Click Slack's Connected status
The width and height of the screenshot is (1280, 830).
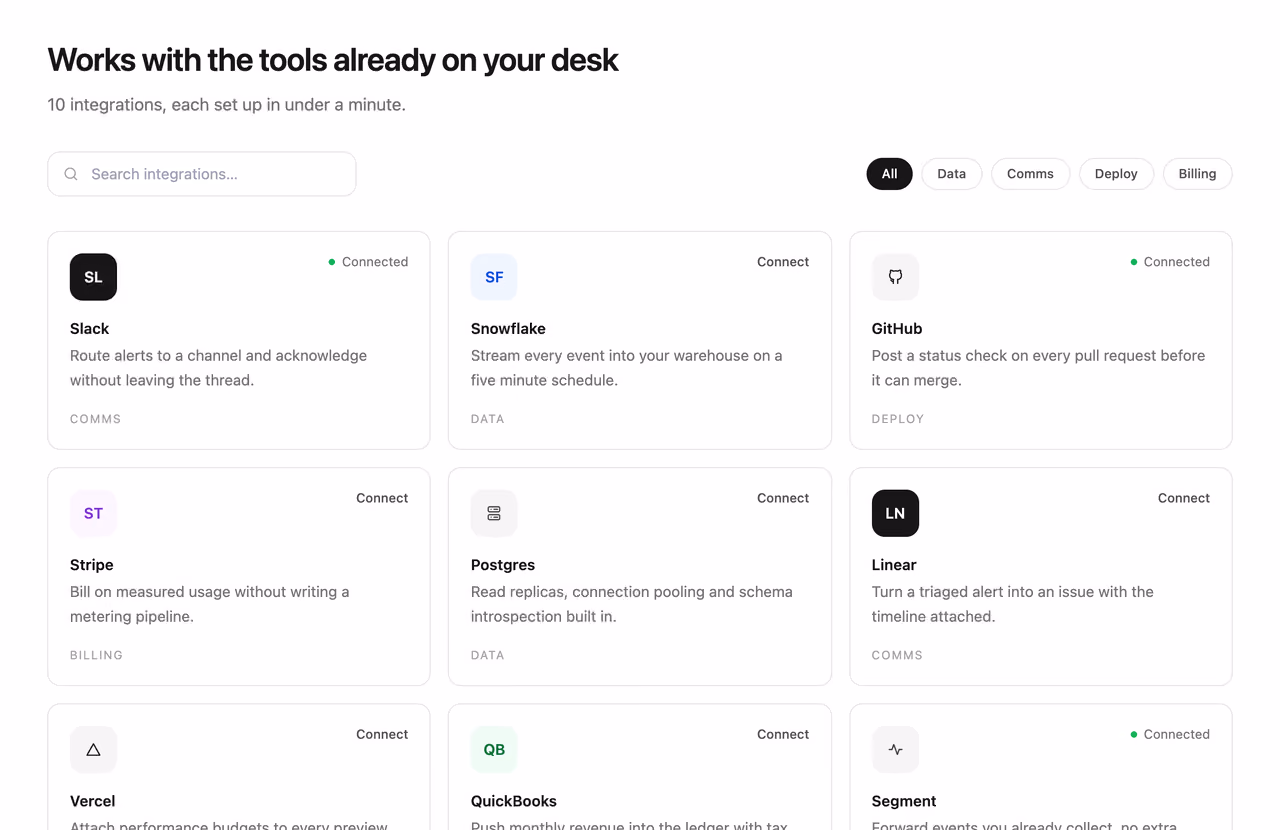pyautogui.click(x=368, y=262)
